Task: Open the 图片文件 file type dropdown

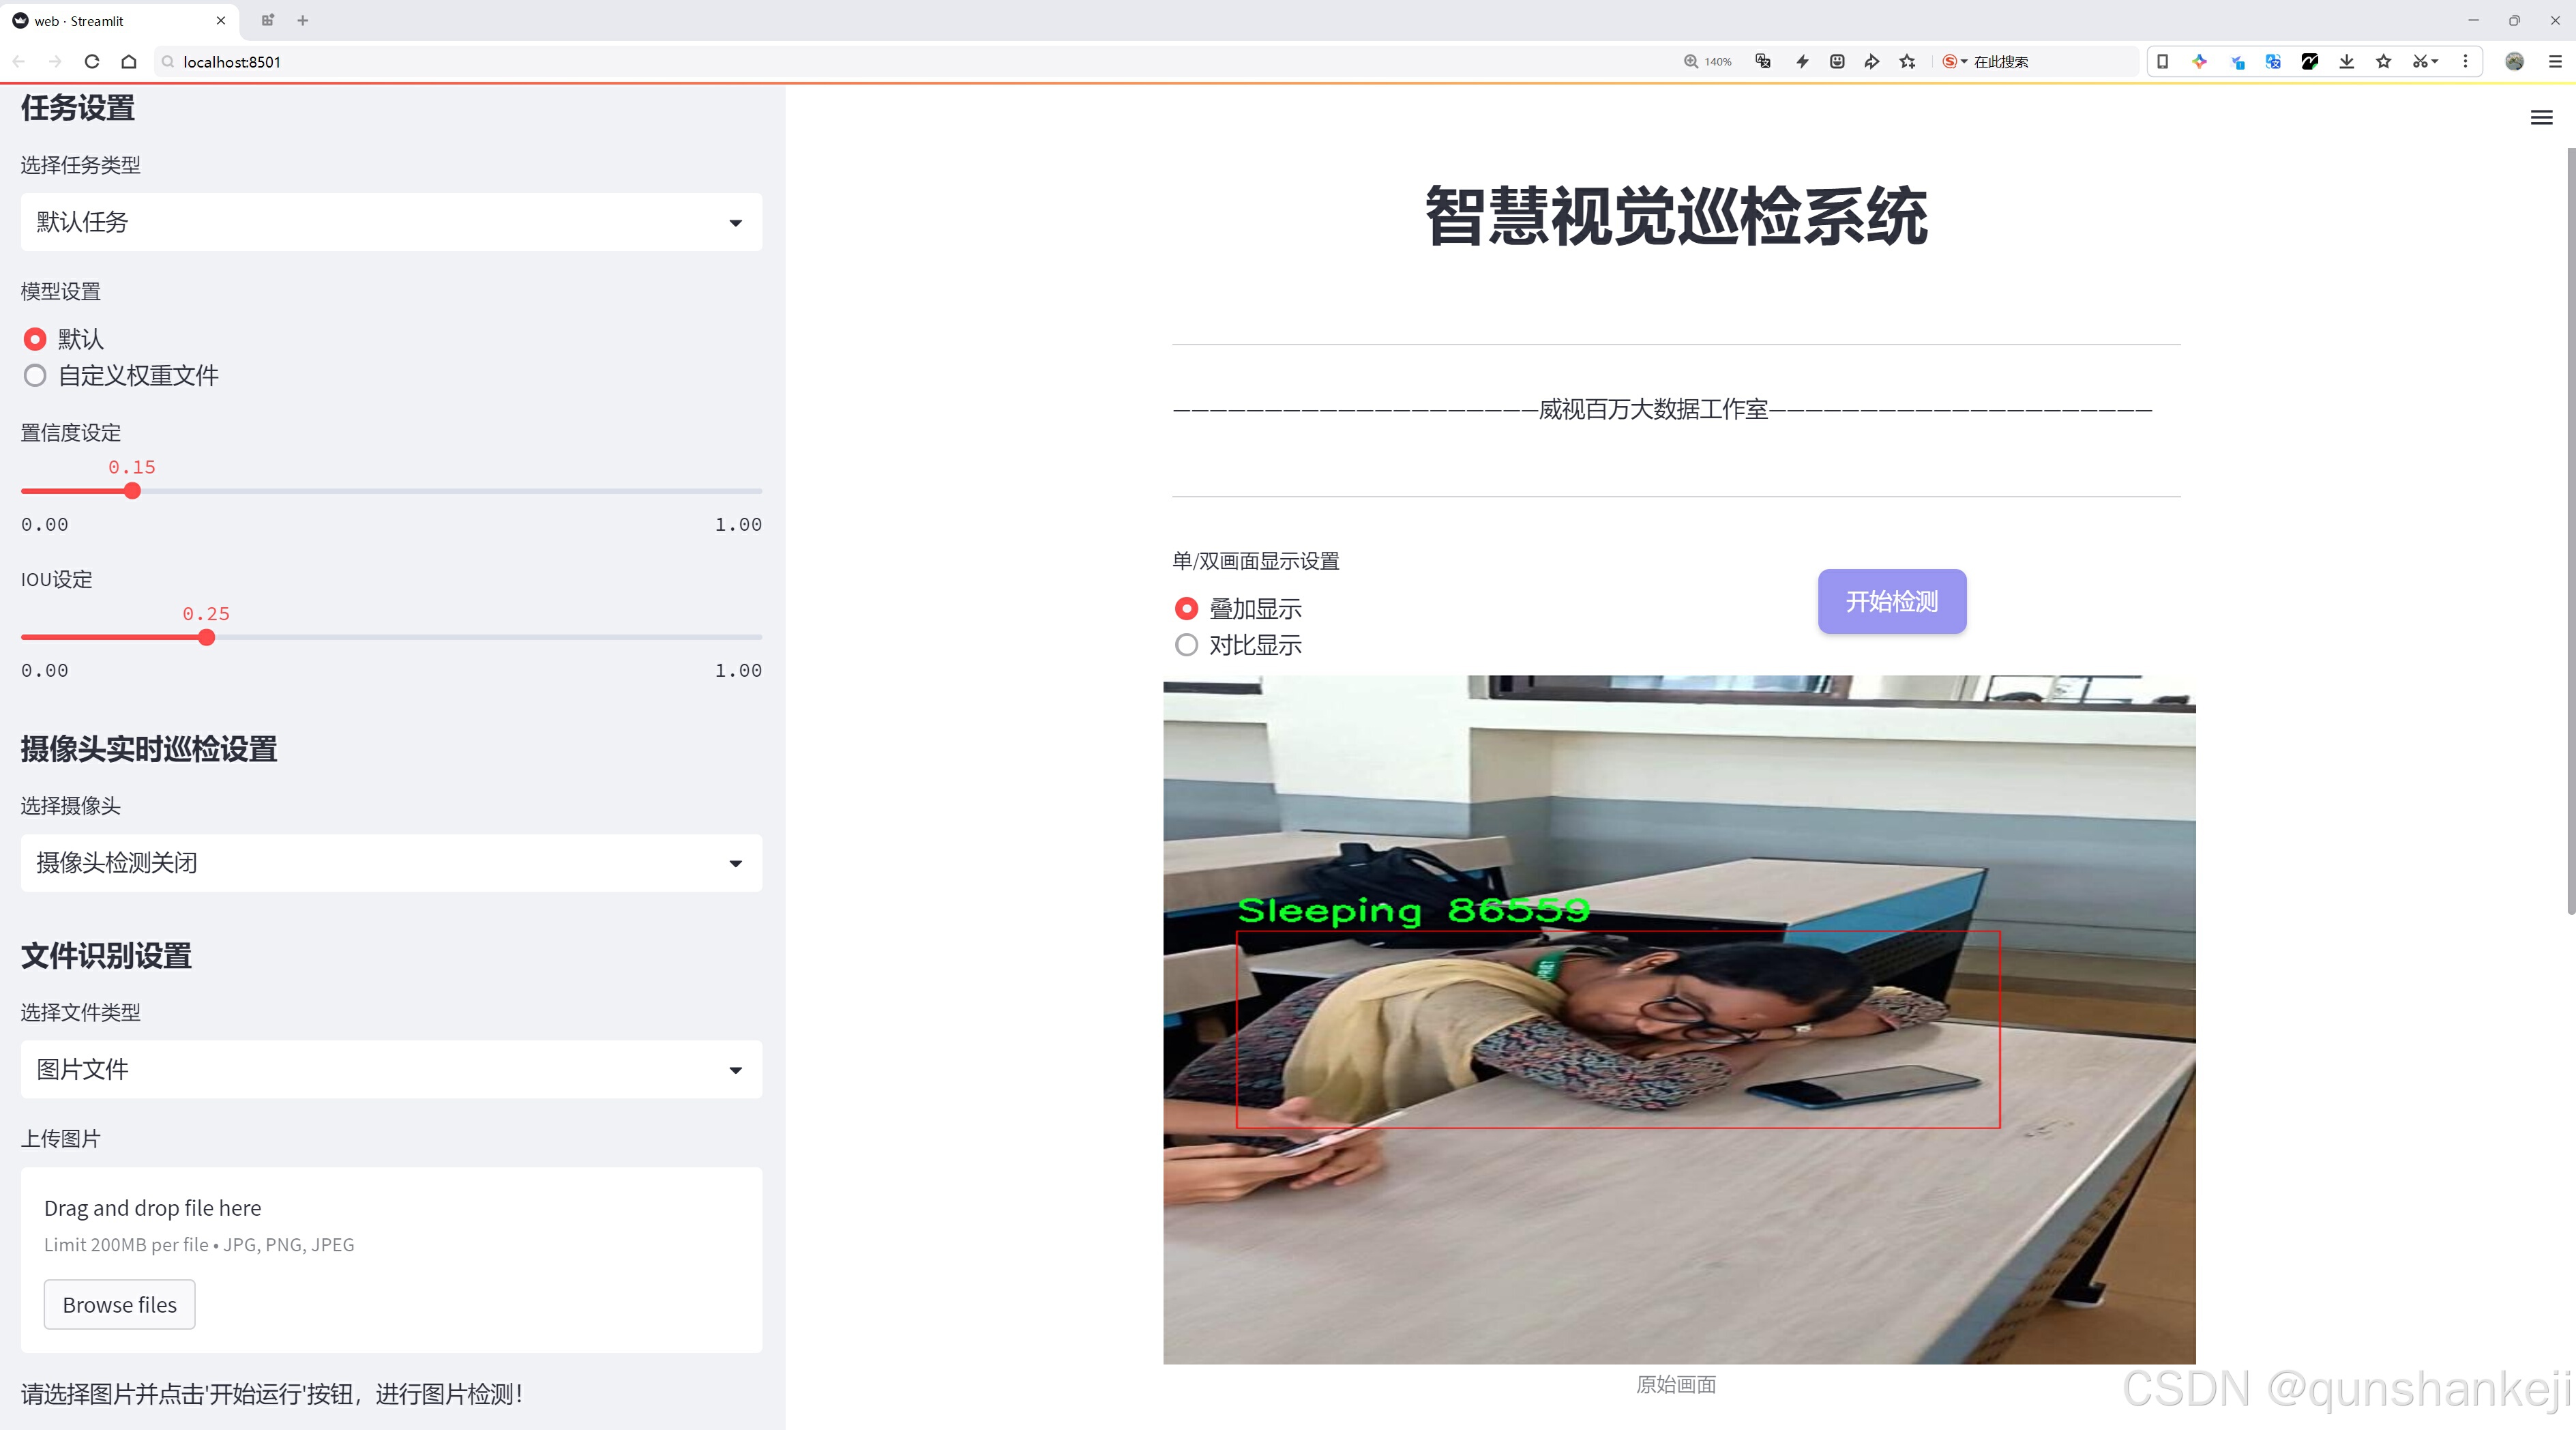Action: (390, 1069)
